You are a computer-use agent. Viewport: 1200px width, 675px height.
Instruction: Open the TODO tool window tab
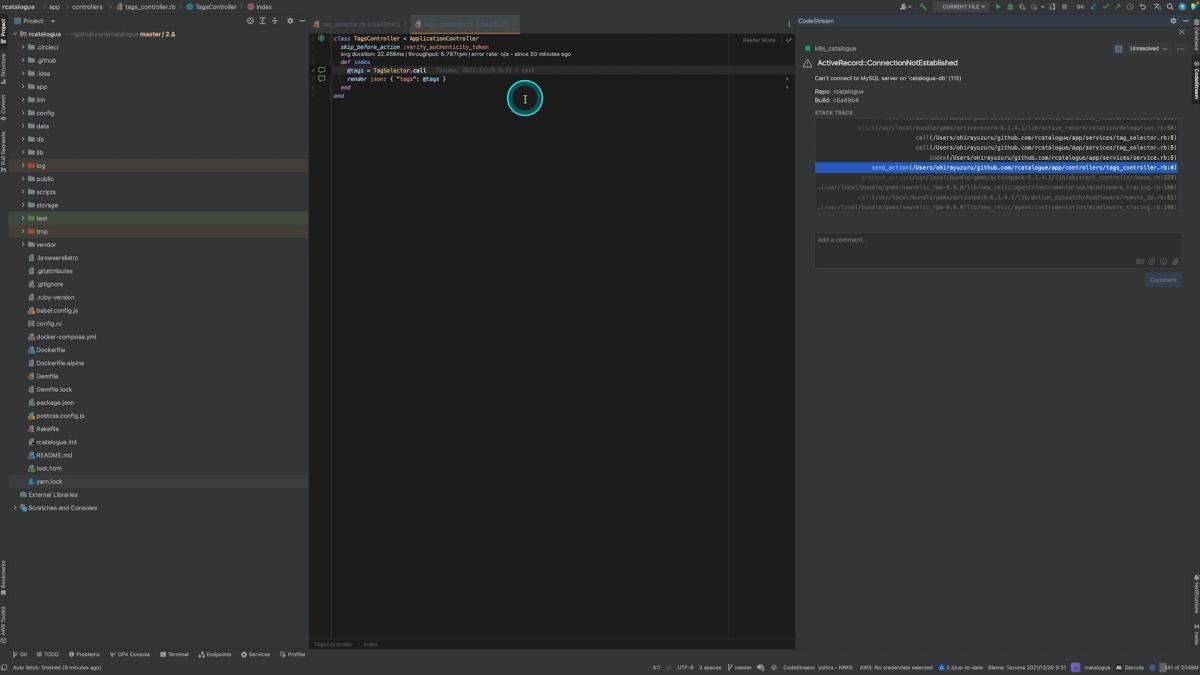[x=46, y=654]
